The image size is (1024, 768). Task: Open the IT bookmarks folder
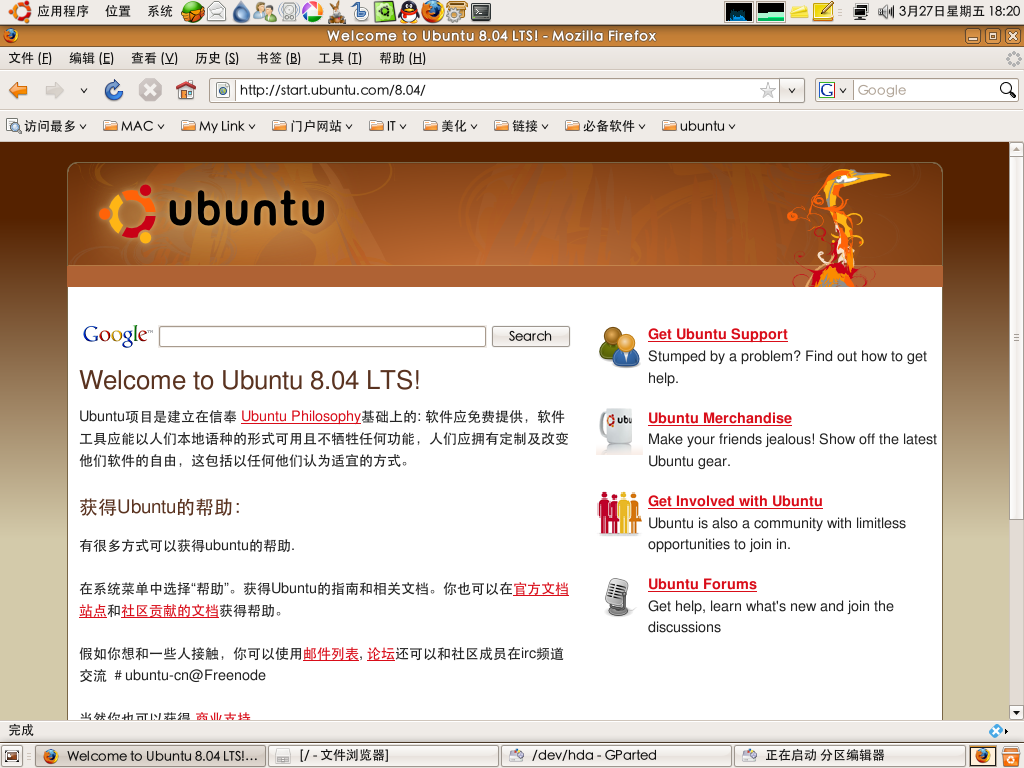point(387,126)
